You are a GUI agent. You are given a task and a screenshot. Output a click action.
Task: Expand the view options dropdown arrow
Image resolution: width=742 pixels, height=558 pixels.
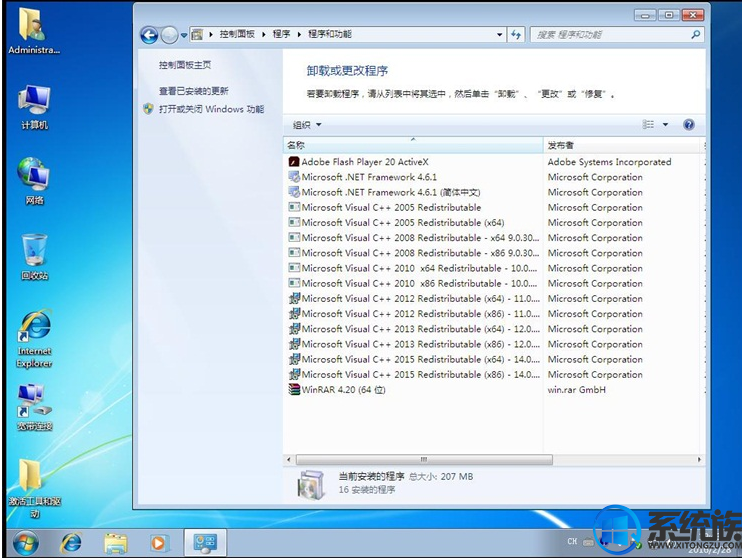[x=665, y=124]
